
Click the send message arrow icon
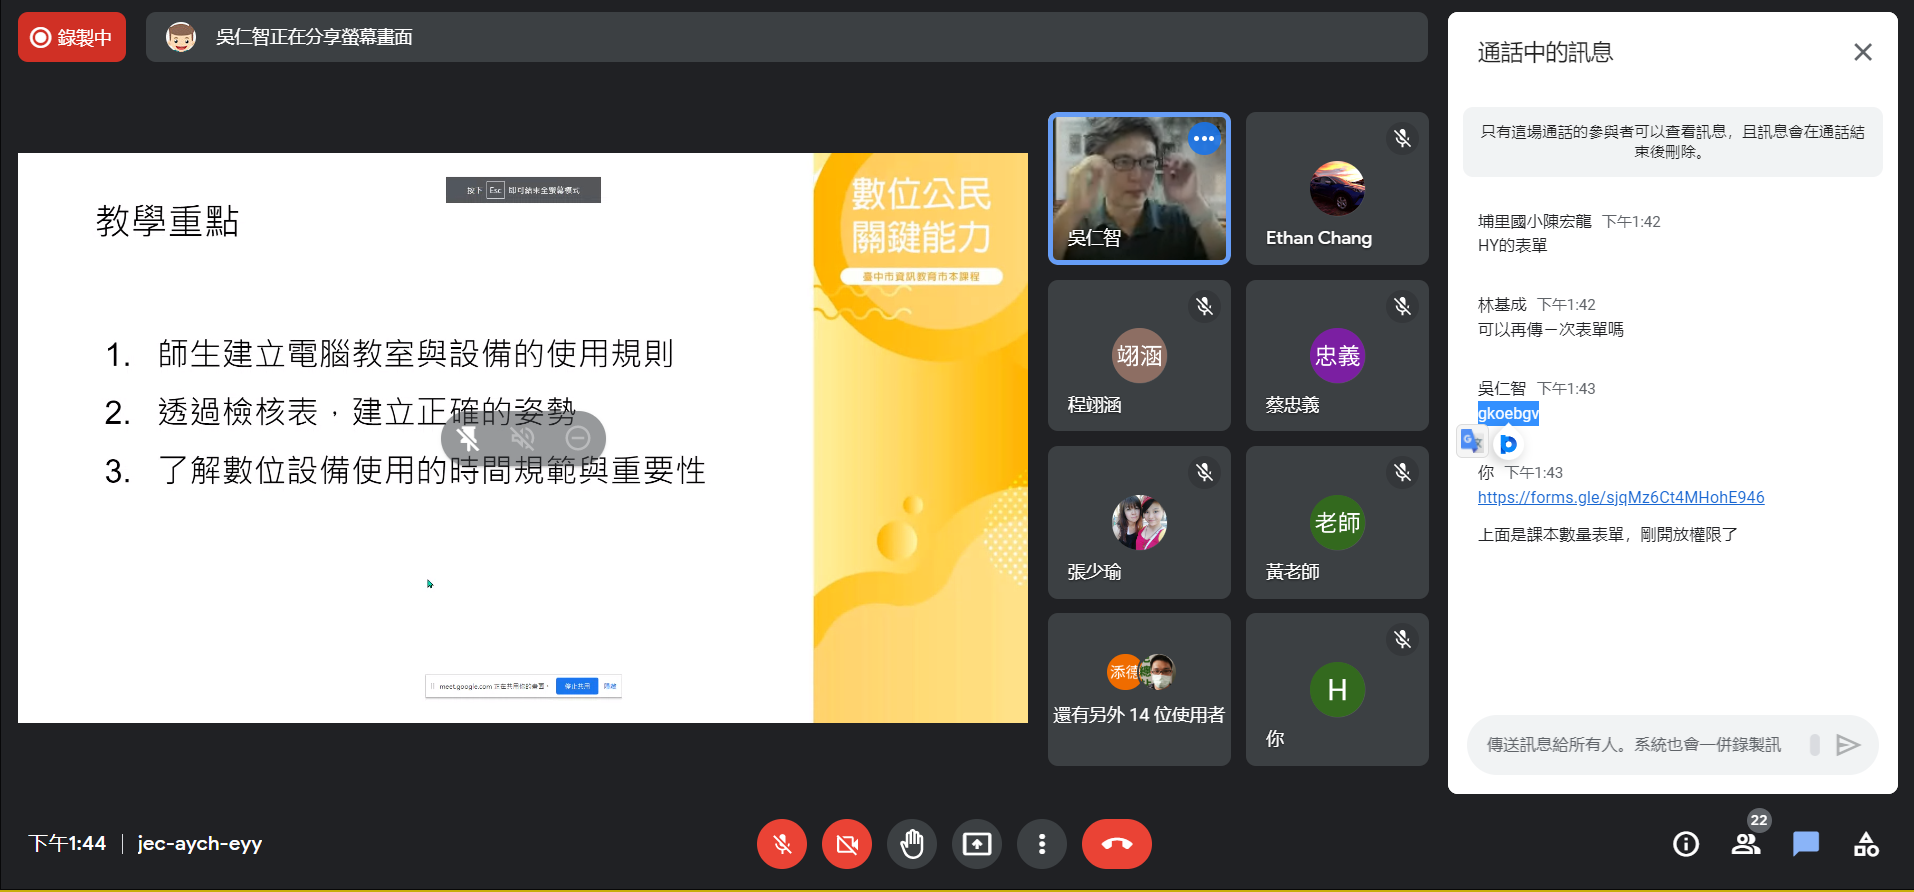[1848, 744]
